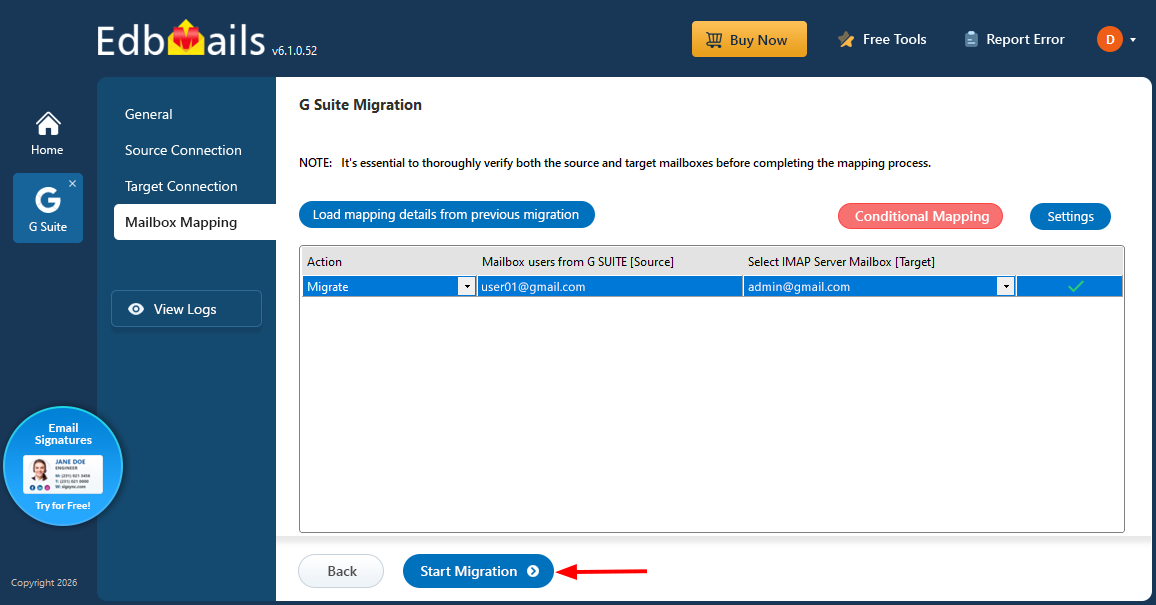Image resolution: width=1156 pixels, height=605 pixels.
Task: Toggle Conditional Mapping
Action: (921, 216)
